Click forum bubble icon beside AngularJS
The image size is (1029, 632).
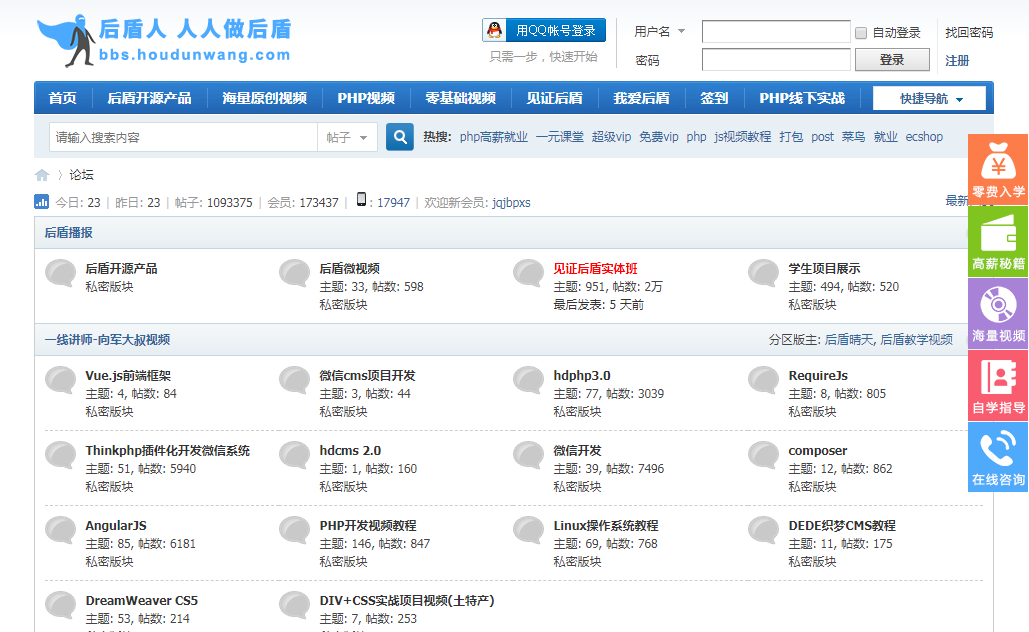60,530
